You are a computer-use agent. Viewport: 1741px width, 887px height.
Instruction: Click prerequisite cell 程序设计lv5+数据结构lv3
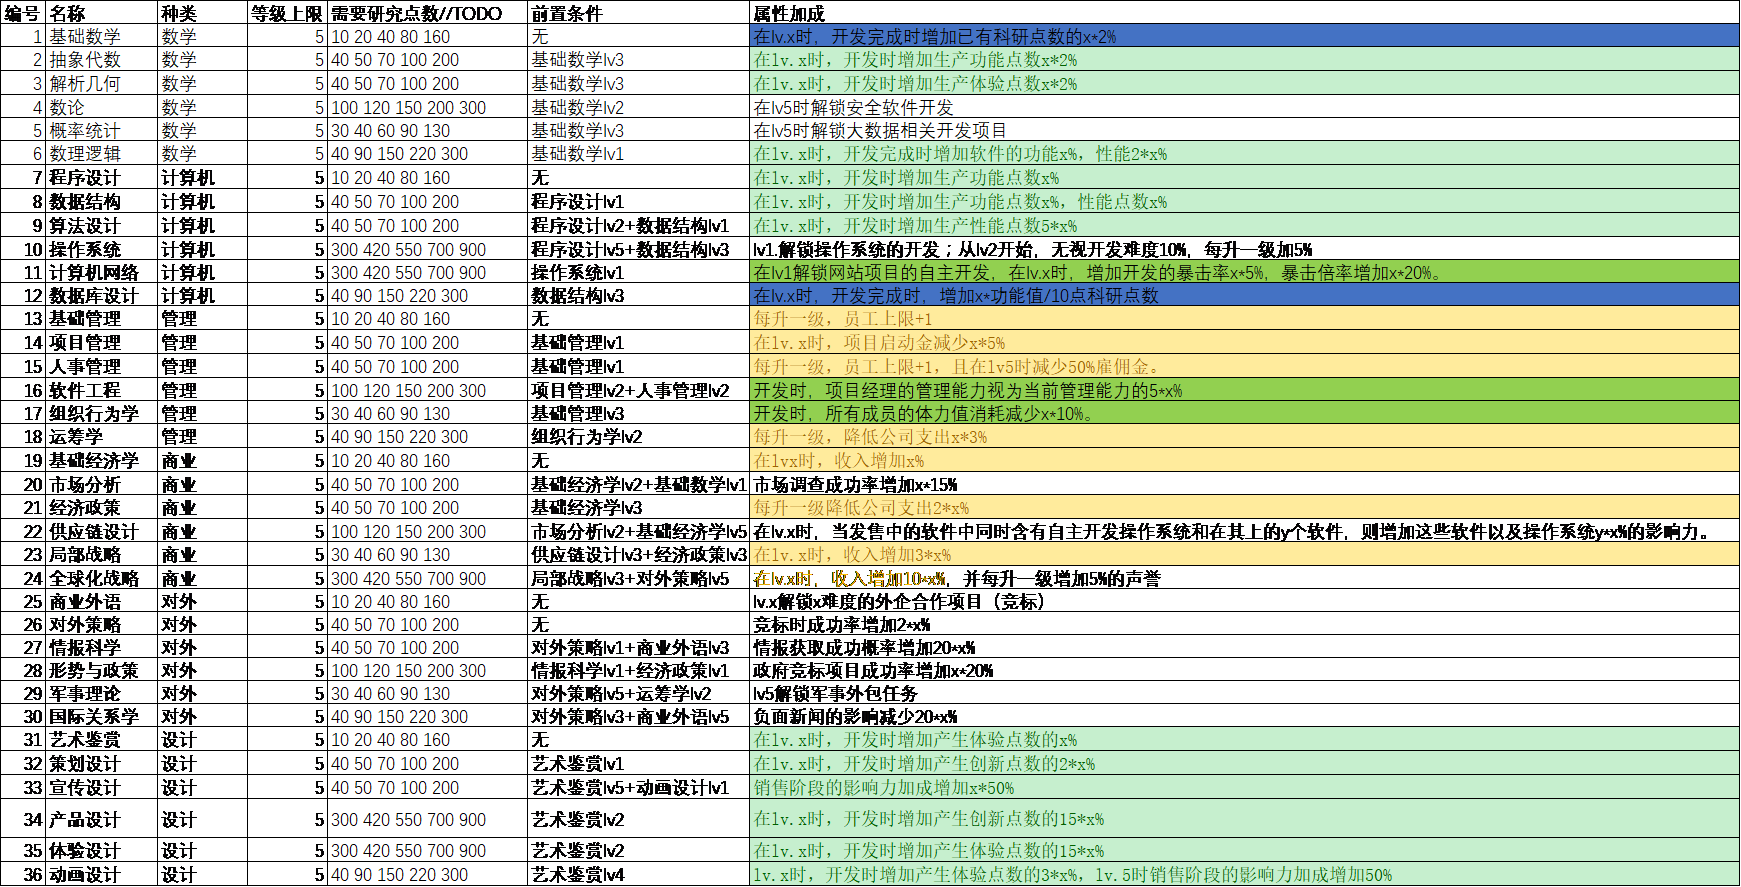638,249
